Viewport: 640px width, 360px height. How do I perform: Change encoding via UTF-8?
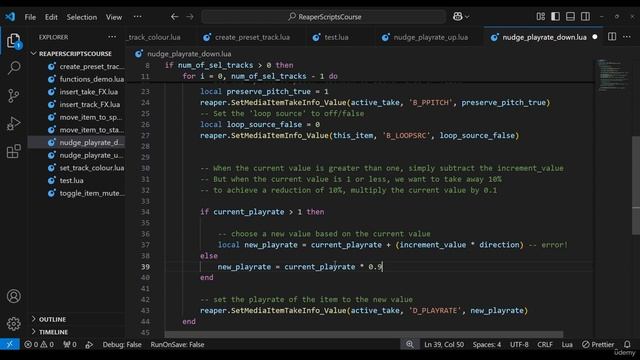(x=519, y=344)
